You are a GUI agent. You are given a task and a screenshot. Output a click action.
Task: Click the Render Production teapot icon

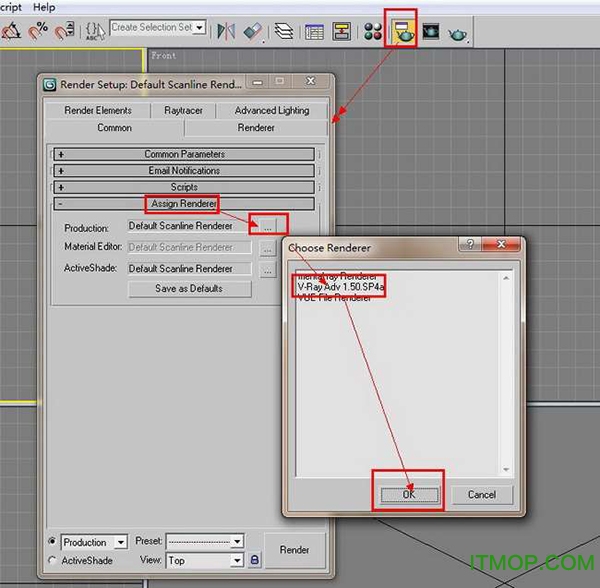(457, 34)
